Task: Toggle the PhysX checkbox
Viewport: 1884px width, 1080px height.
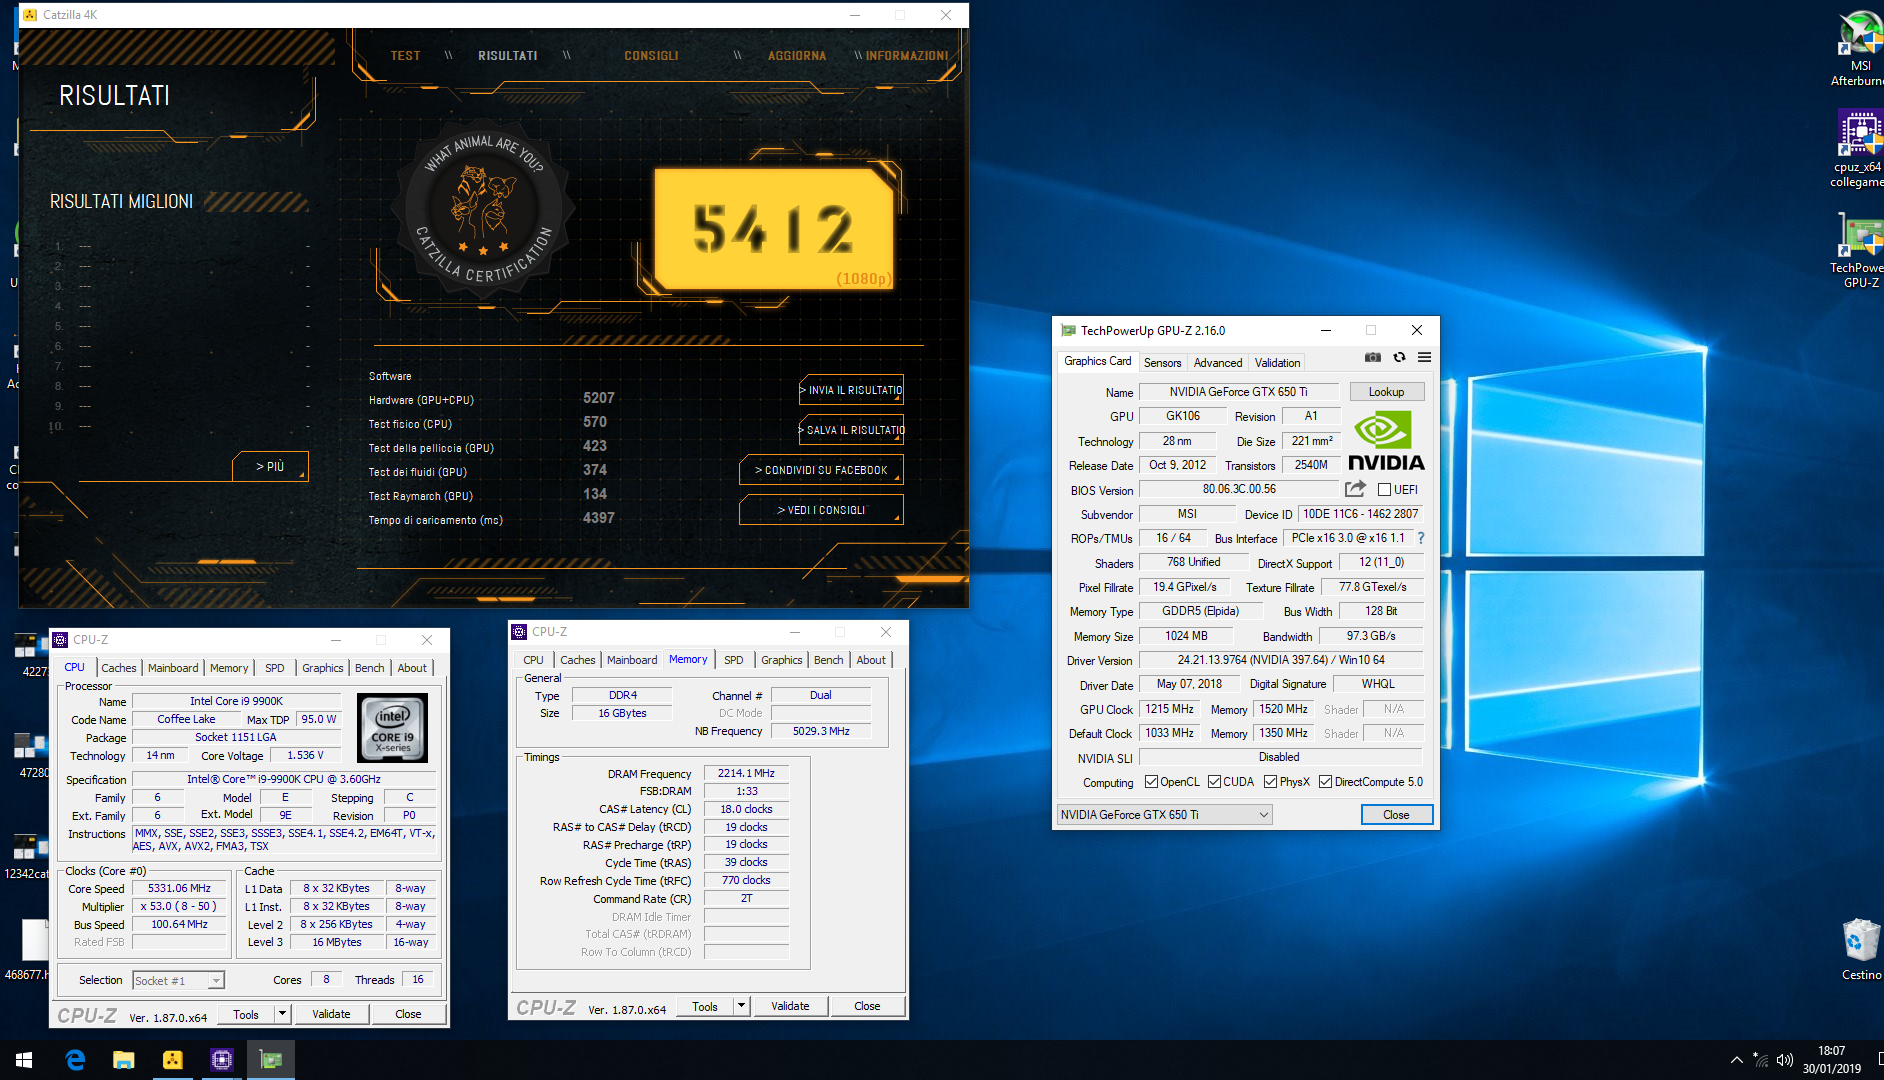Action: pos(1270,782)
